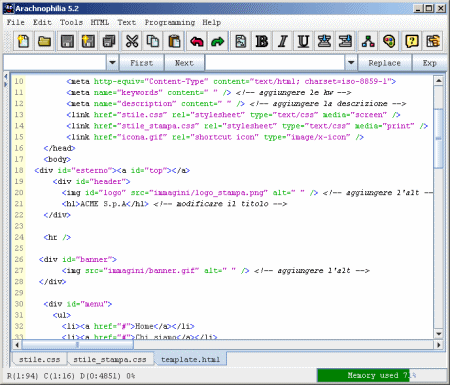The image size is (450, 385).
Task: Click the Arachnophilia title bar application icon
Action: (x=9, y=8)
